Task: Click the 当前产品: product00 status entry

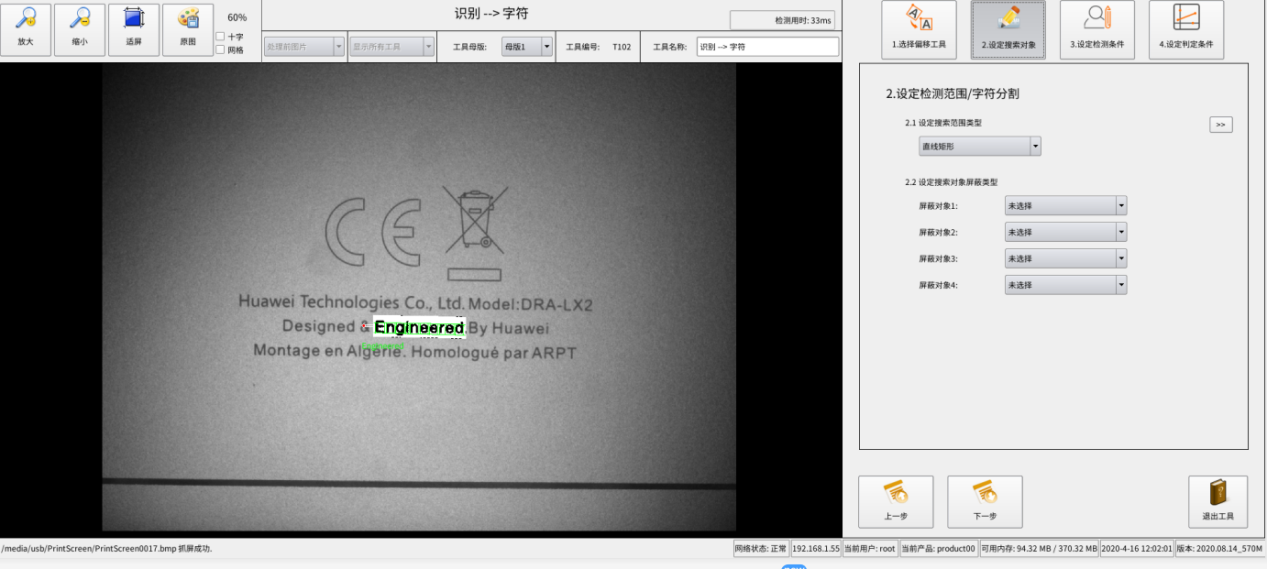Action: 938,549
